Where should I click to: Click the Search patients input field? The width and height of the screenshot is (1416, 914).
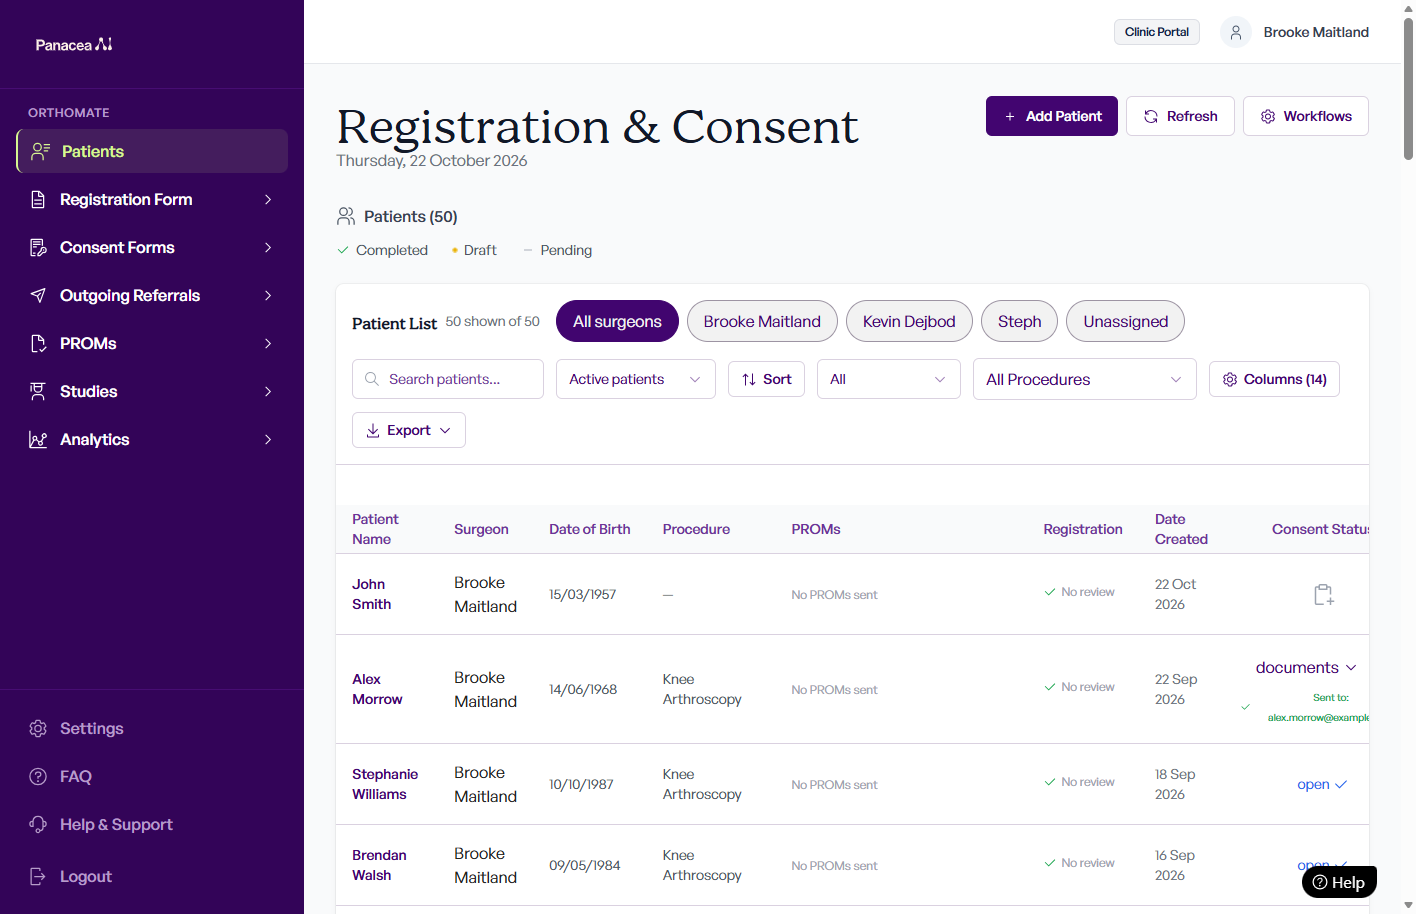pos(448,379)
